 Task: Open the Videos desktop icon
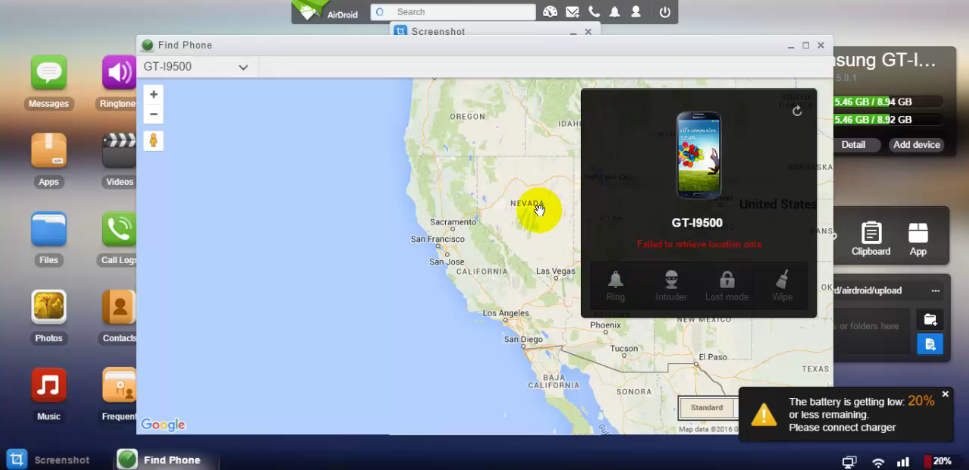(x=119, y=151)
